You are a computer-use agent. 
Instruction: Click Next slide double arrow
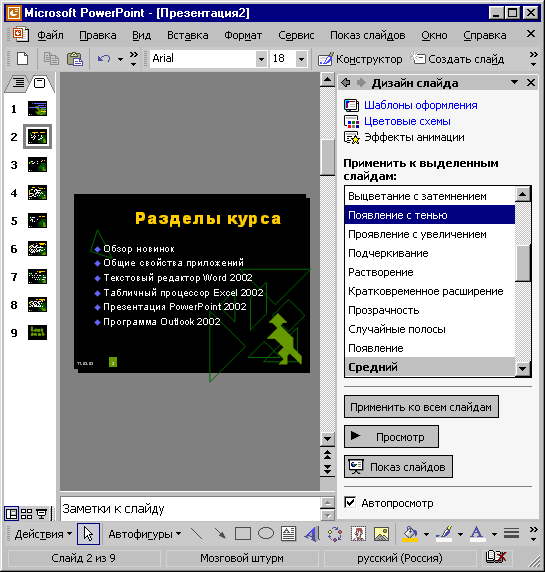click(327, 468)
